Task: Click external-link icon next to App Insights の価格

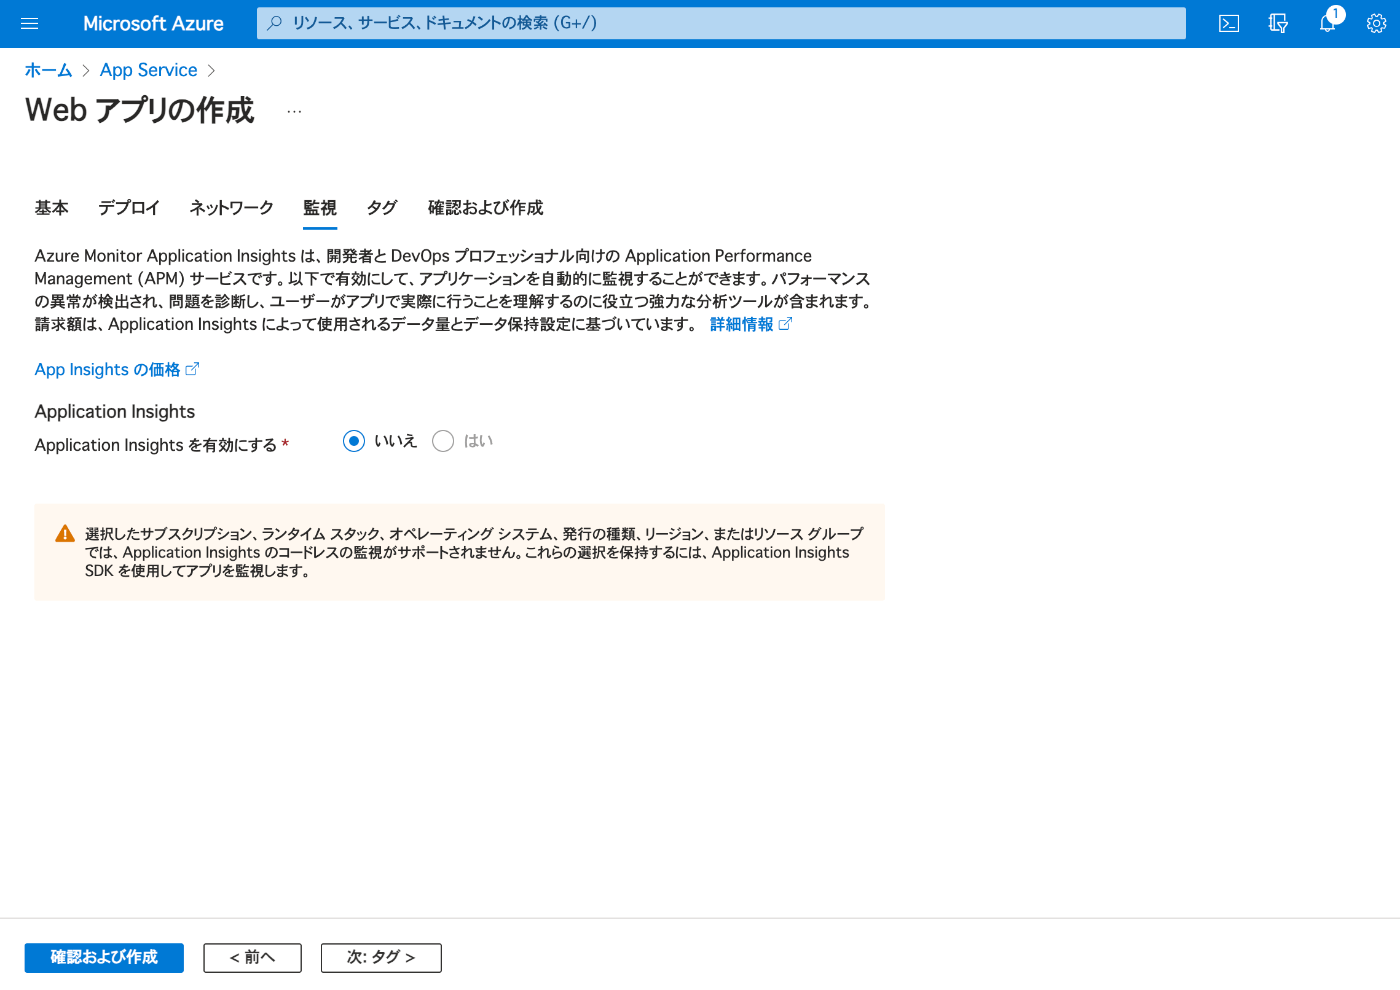Action: [x=192, y=369]
